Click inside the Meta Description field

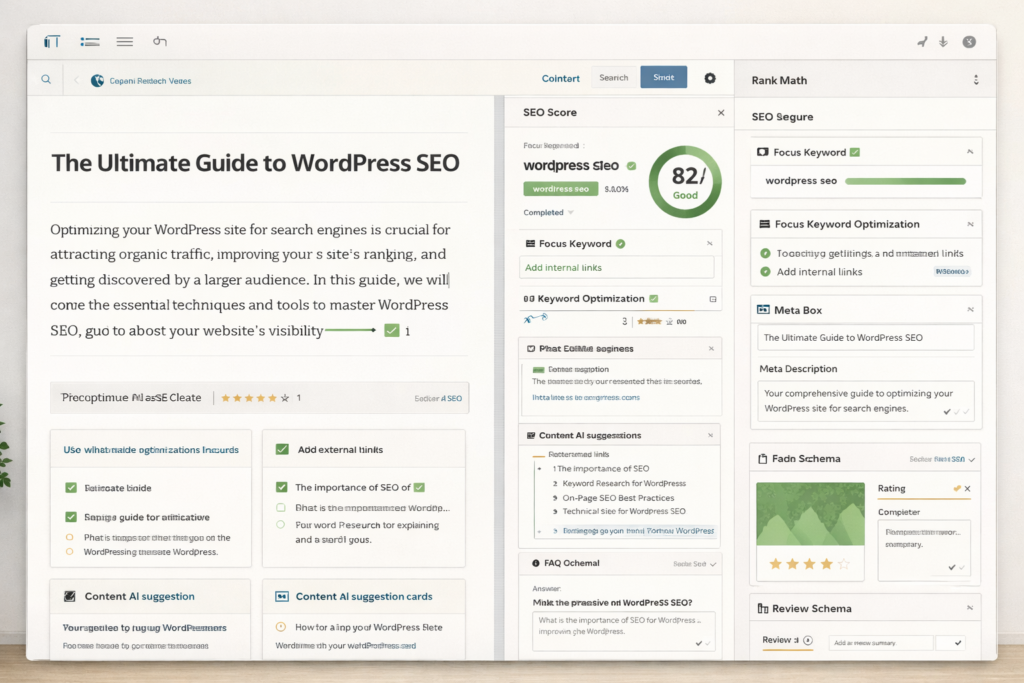pos(865,400)
